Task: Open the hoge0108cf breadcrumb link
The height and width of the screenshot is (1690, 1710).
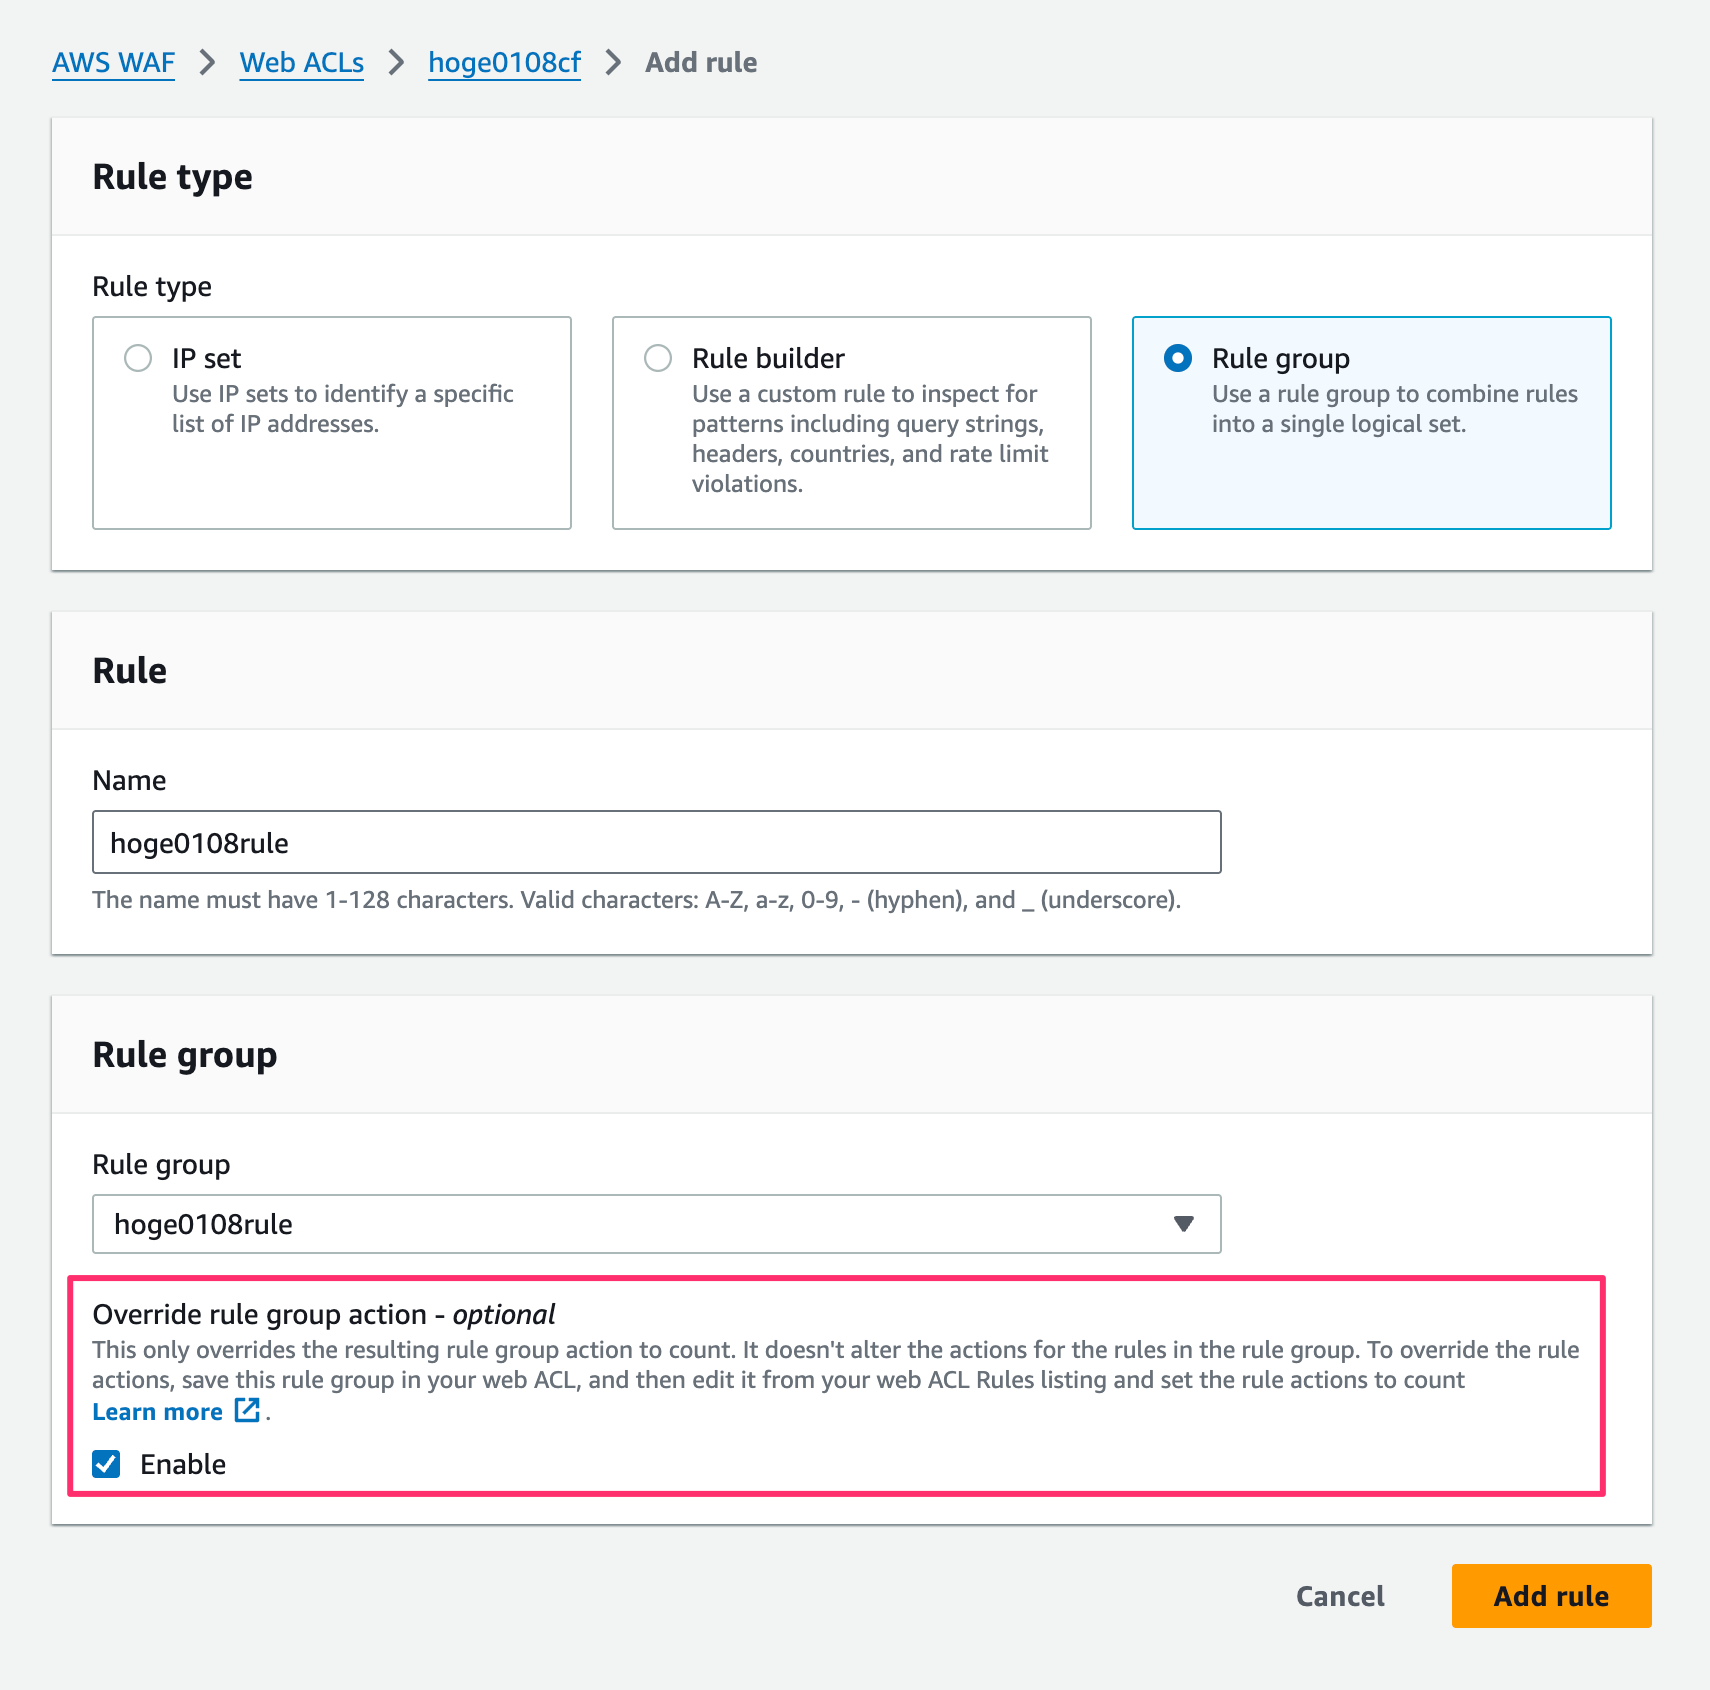Action: pos(504,63)
